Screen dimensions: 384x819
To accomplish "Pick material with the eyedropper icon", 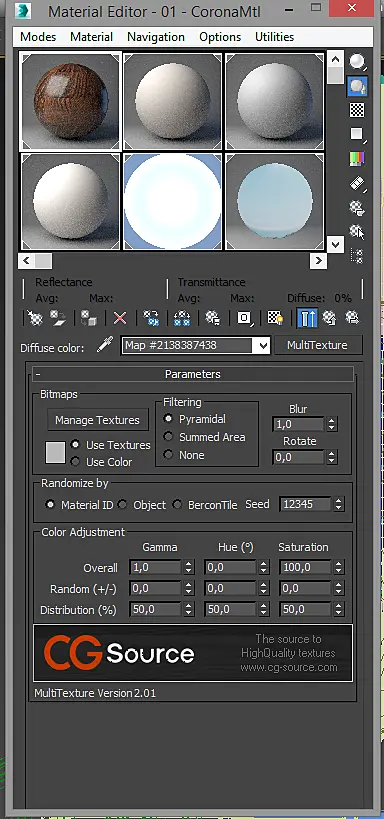I will coord(104,345).
